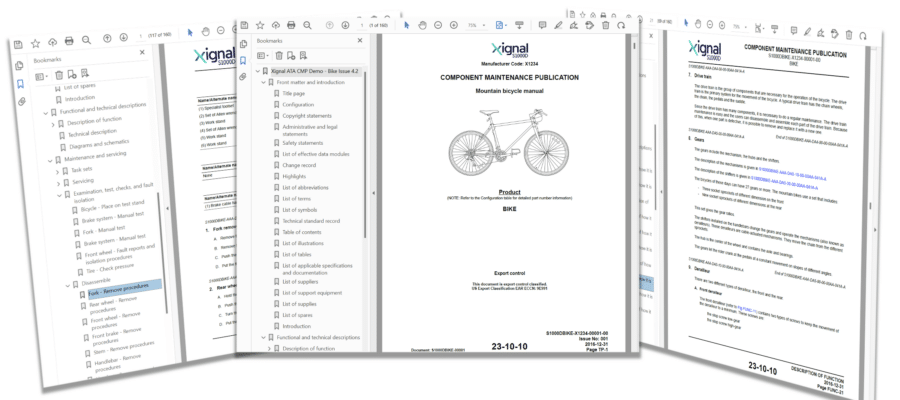This screenshot has height=400, width=900.
Task: Zoom in plus button, center window
Action: pyautogui.click(x=453, y=25)
